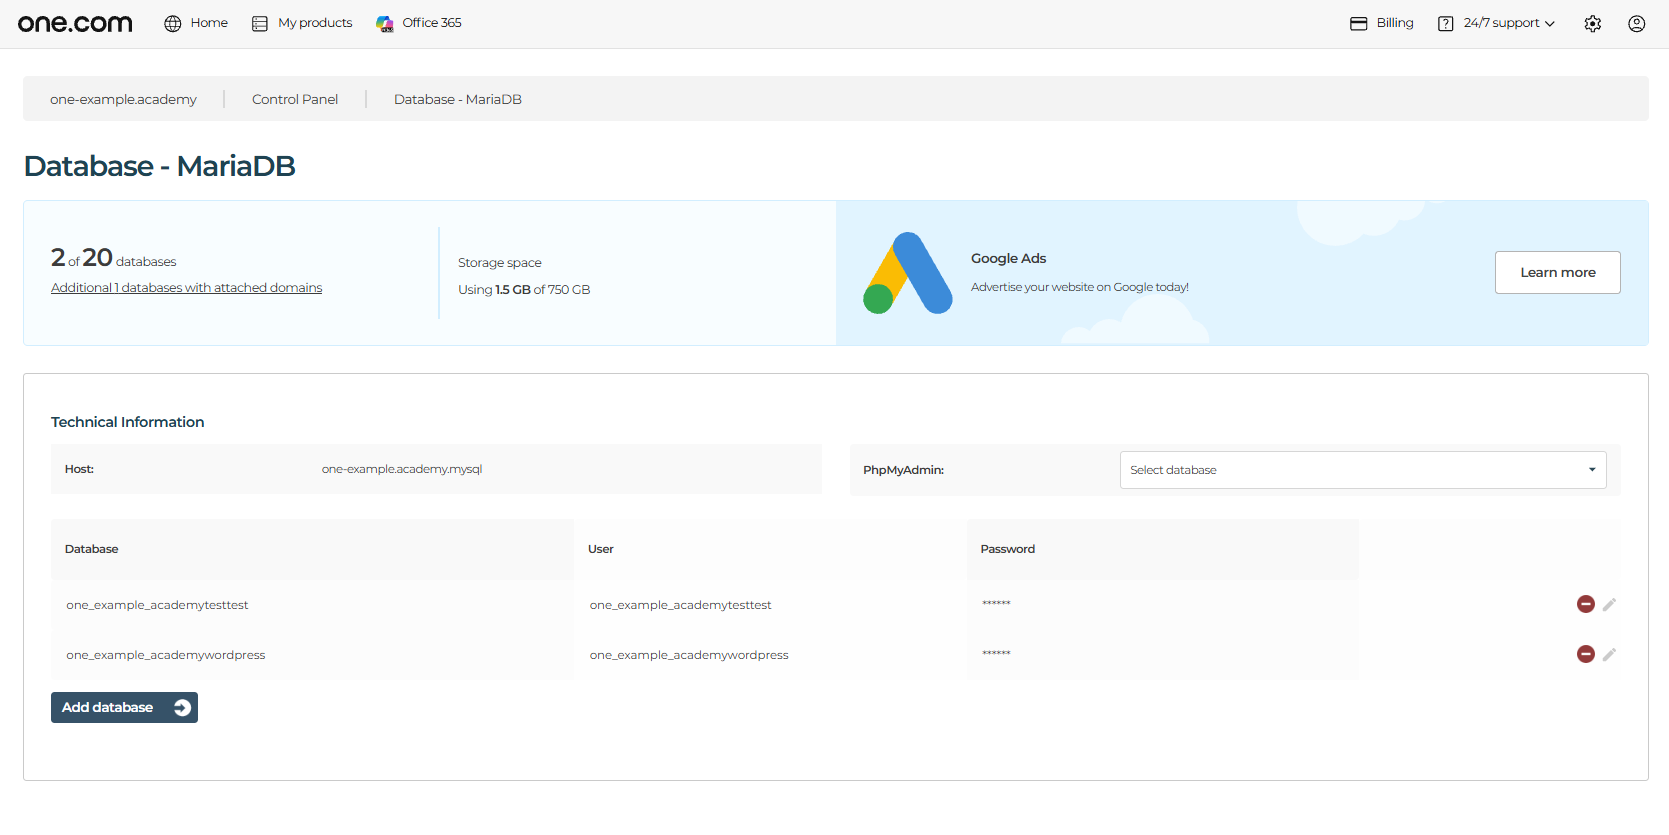Click the one-example.academy.mysql host value
1669x835 pixels.
tap(402, 469)
